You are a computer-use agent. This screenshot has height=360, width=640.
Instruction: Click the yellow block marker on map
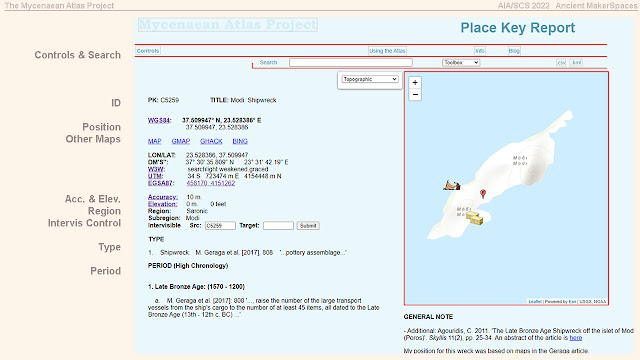(475, 218)
